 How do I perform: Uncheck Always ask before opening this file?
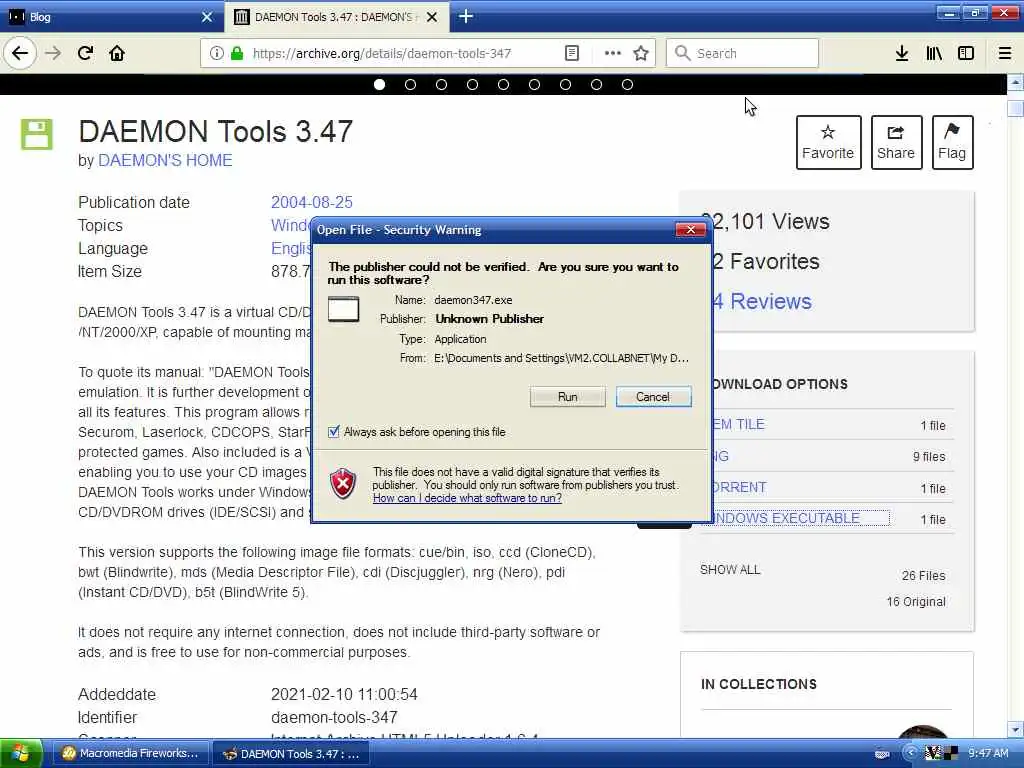[334, 432]
